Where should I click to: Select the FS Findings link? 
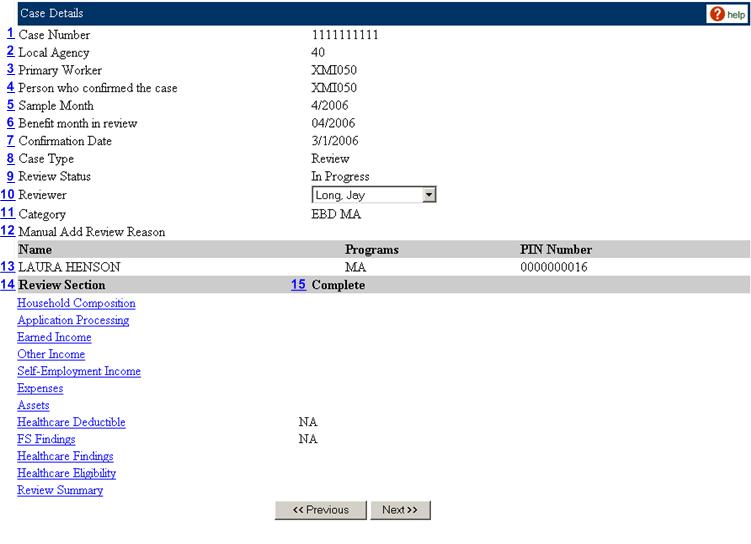(x=46, y=439)
